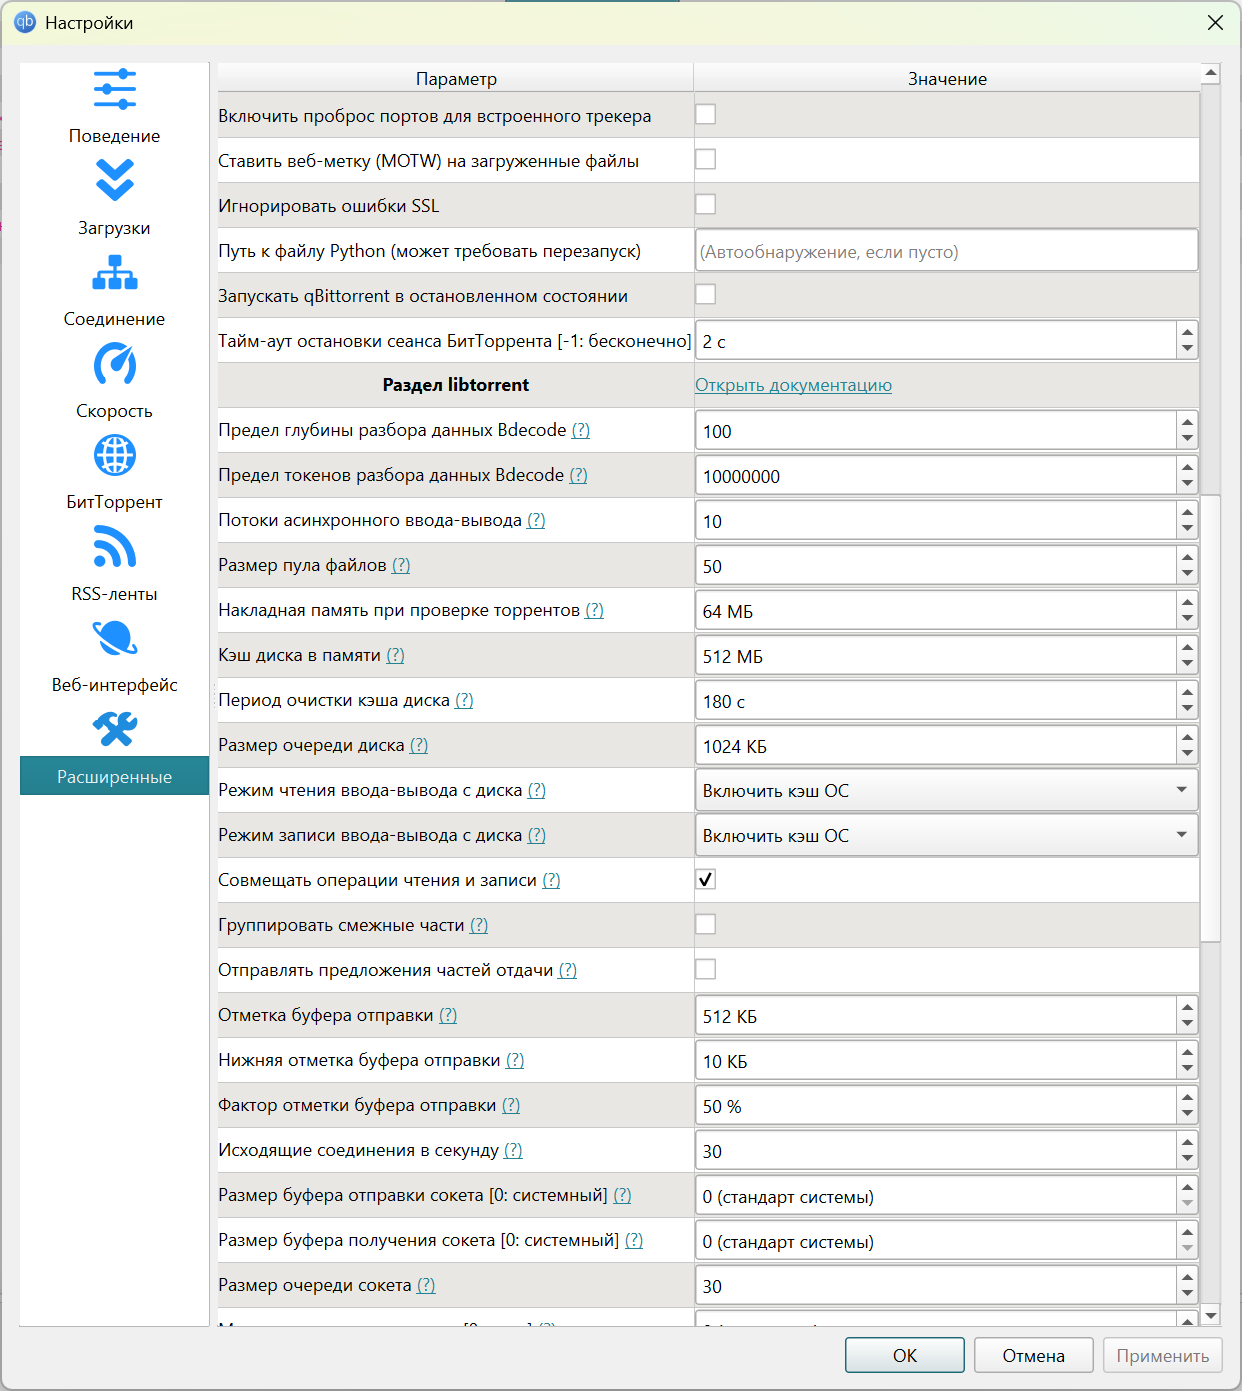The width and height of the screenshot is (1242, 1391).
Task: Open the RSS-ленты feed icon
Action: (x=115, y=547)
